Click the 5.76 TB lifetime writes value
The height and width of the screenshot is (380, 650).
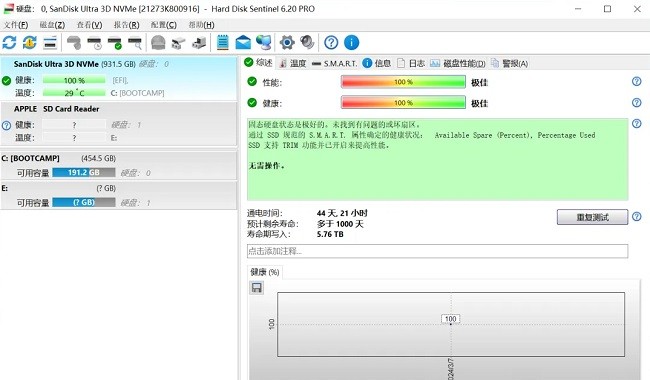click(330, 234)
